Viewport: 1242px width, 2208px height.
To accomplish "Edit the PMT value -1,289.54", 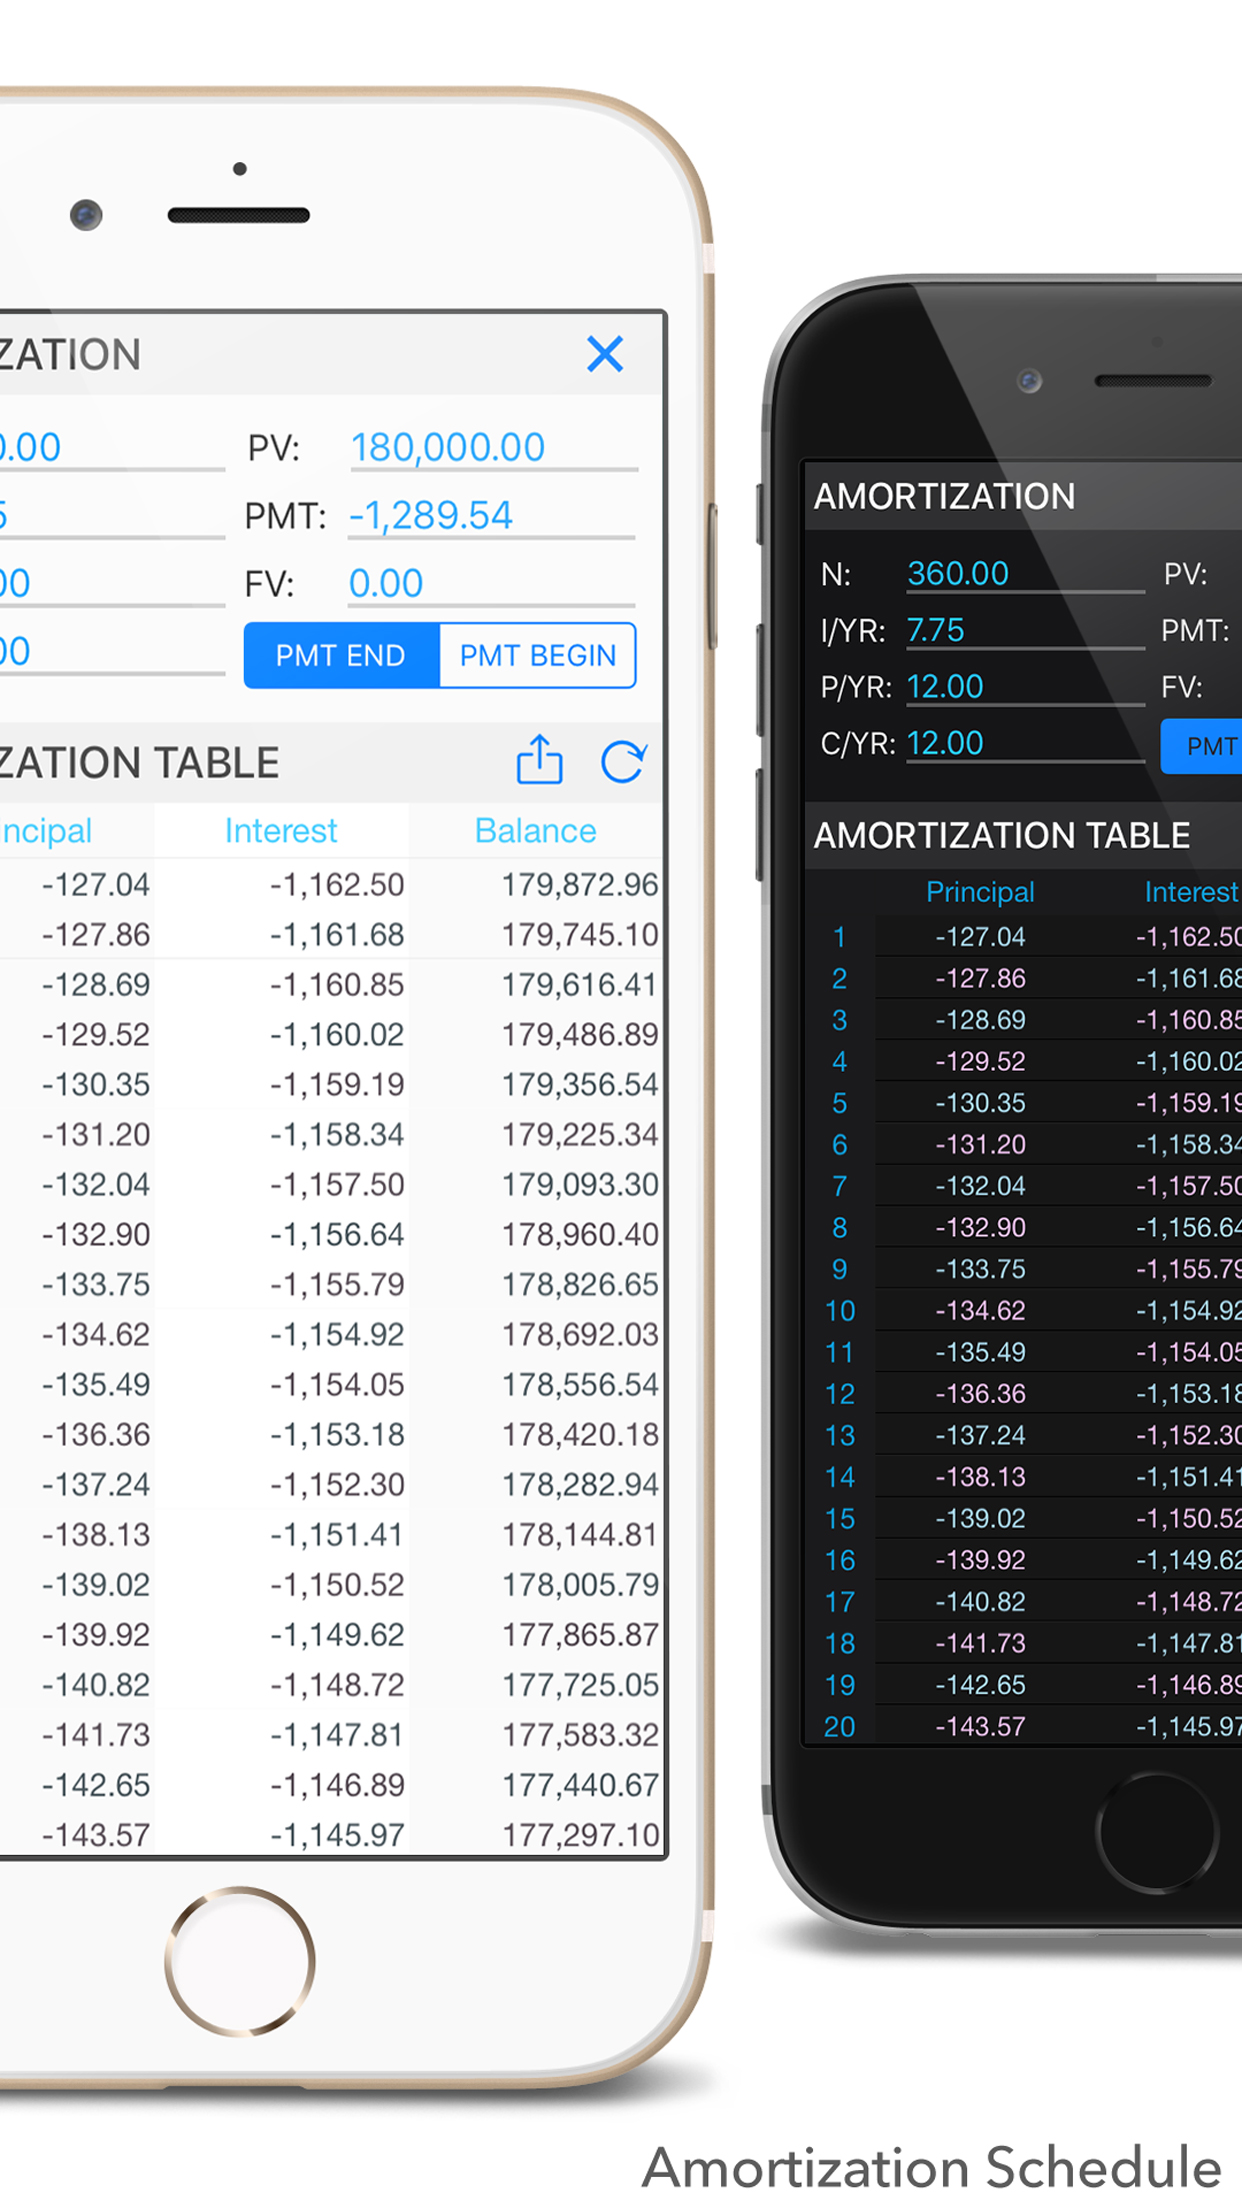I will pyautogui.click(x=431, y=516).
